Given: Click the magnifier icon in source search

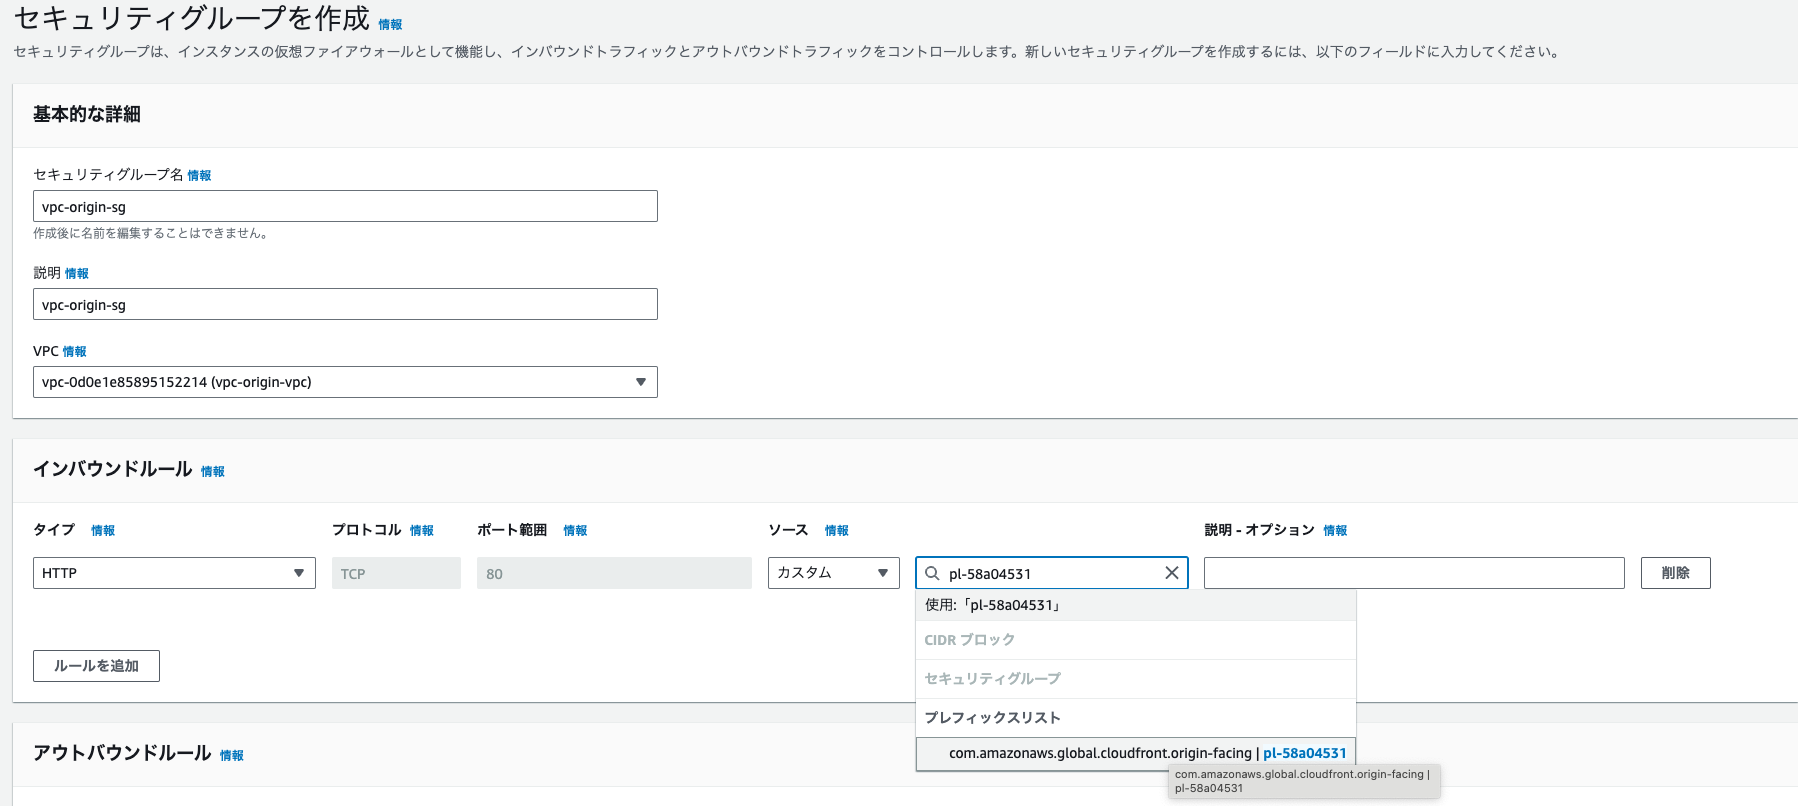Looking at the screenshot, I should [932, 573].
